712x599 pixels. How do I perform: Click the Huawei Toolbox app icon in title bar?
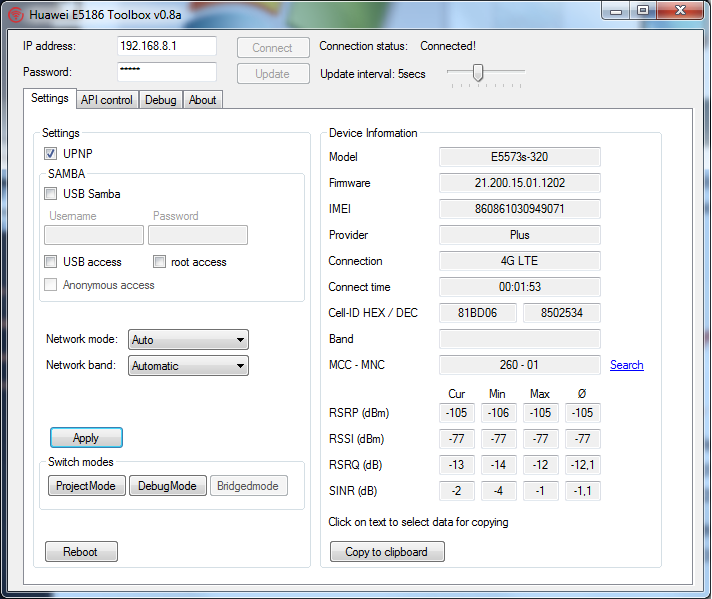(x=16, y=15)
